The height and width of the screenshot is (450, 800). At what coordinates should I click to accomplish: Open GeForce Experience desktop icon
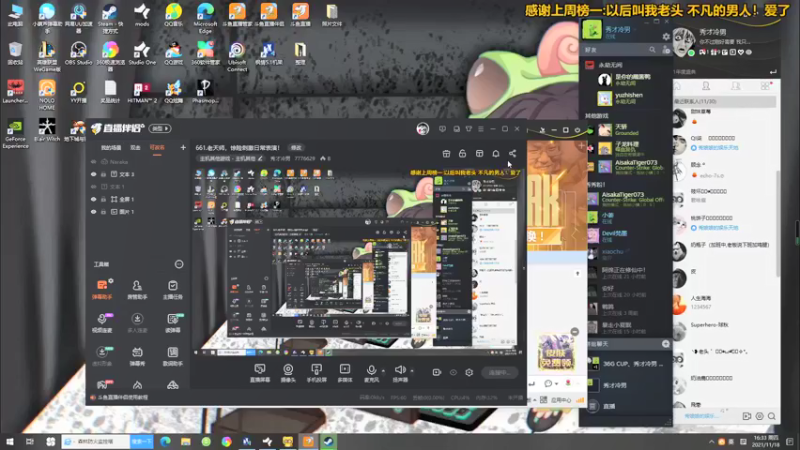pyautogui.click(x=15, y=134)
